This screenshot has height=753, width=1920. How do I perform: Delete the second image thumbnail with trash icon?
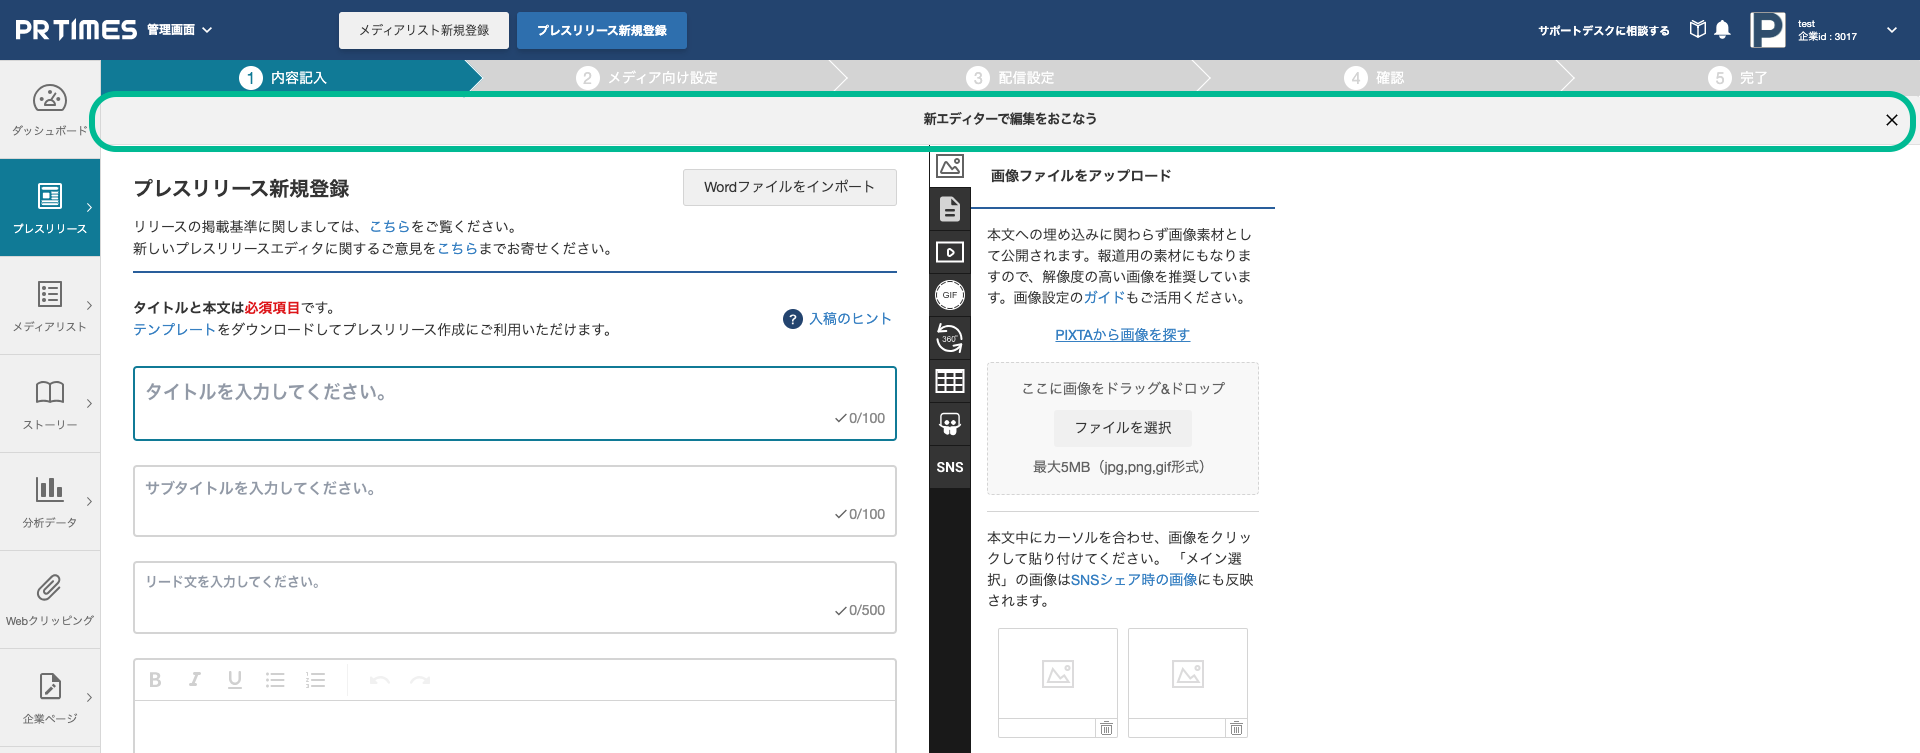(1236, 728)
